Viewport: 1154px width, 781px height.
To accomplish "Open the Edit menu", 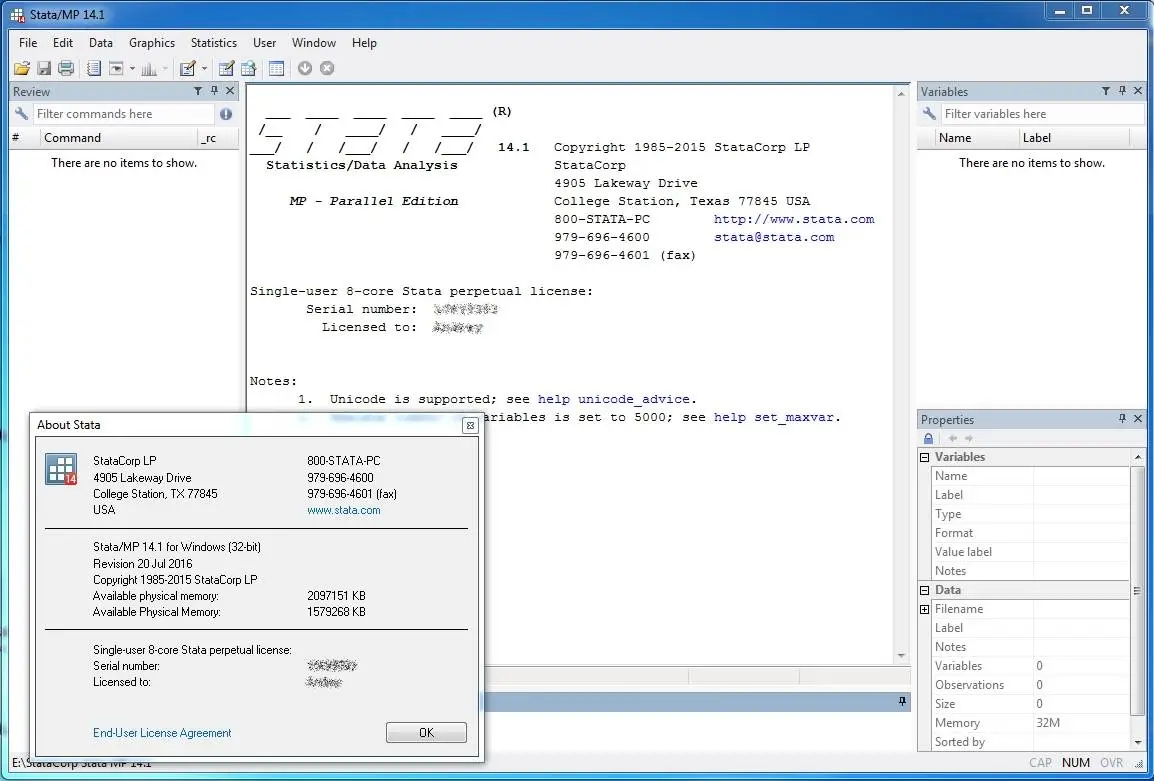I will [63, 43].
